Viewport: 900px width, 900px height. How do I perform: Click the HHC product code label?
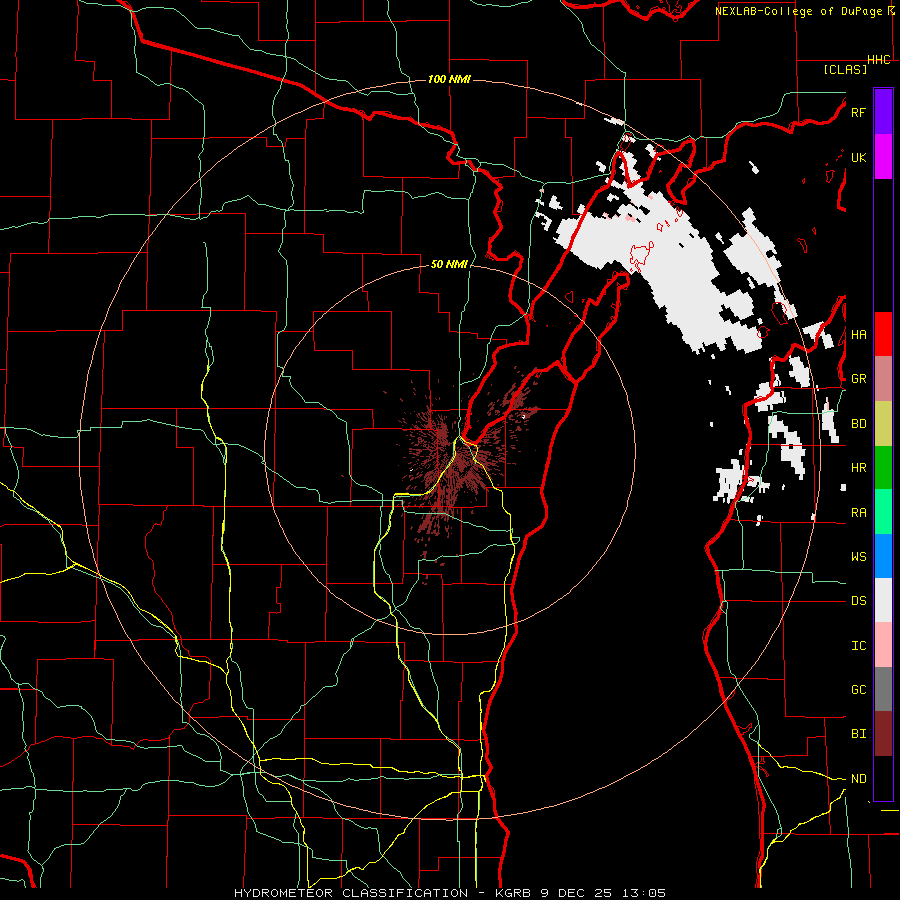tap(879, 60)
